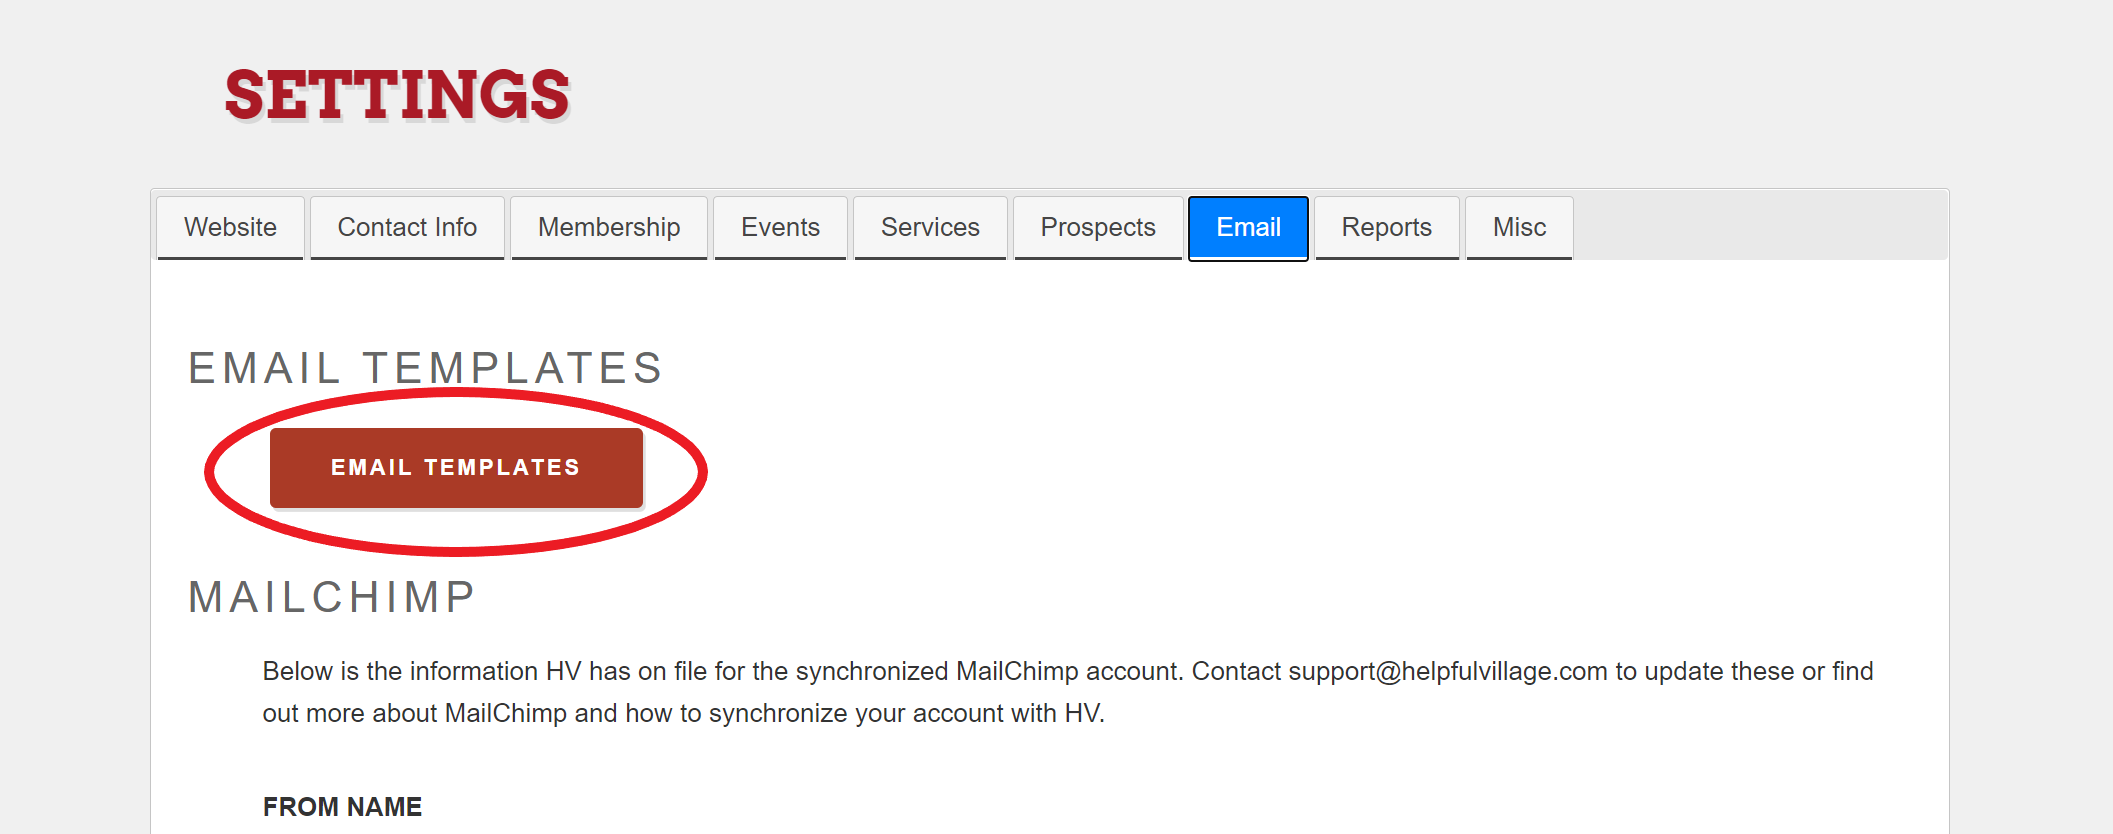Select the Membership tab
The image size is (2113, 834).
(609, 228)
